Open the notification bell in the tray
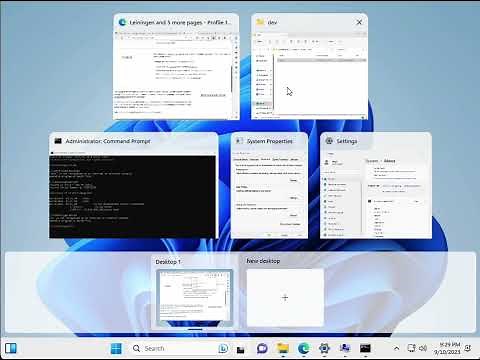Image resolution: width=480 pixels, height=360 pixels. [468, 348]
